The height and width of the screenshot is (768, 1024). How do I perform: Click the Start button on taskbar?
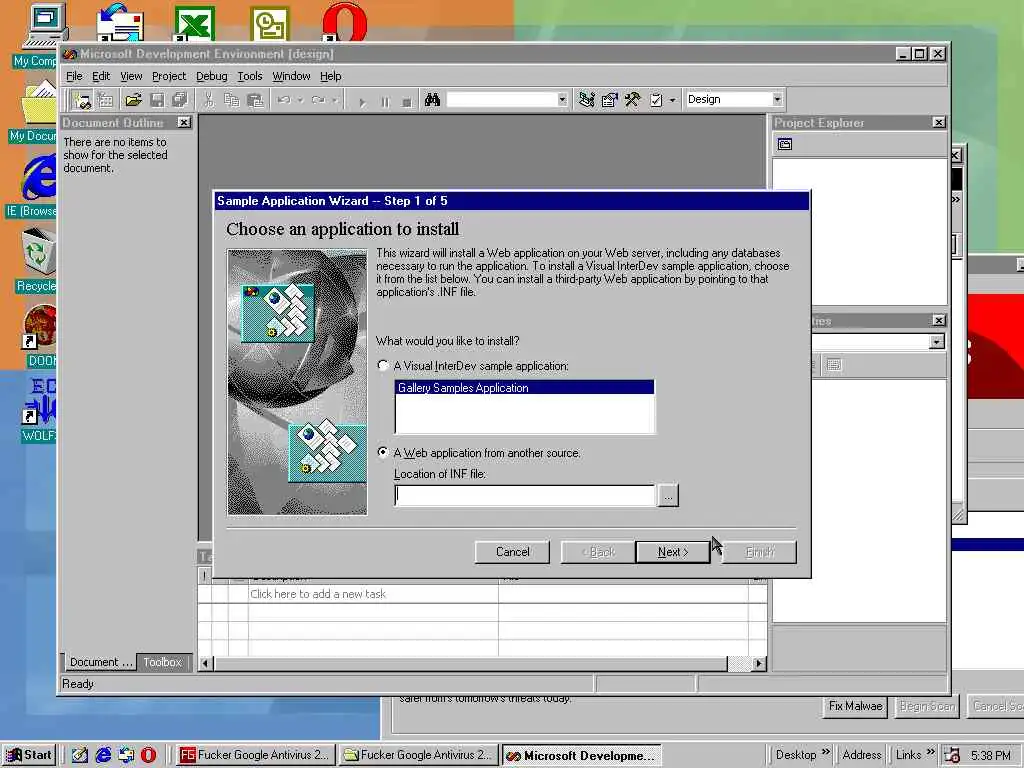point(29,755)
